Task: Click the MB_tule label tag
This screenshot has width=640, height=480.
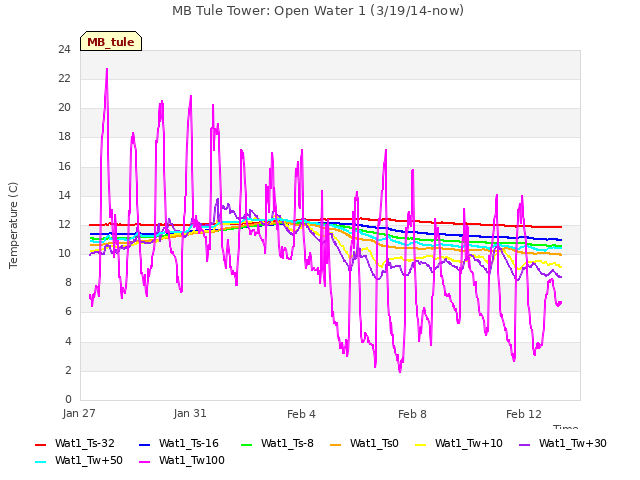Action: [x=111, y=41]
